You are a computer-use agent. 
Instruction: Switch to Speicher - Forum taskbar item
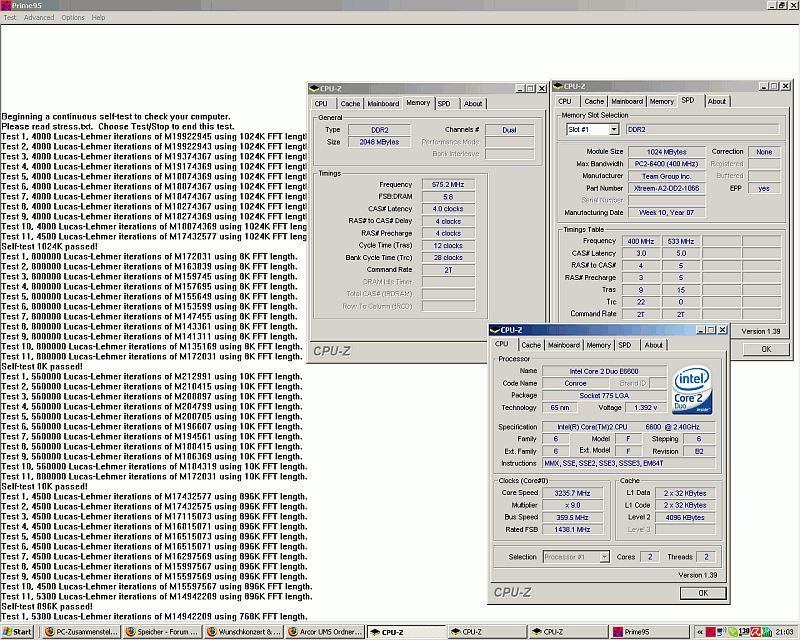(x=162, y=632)
